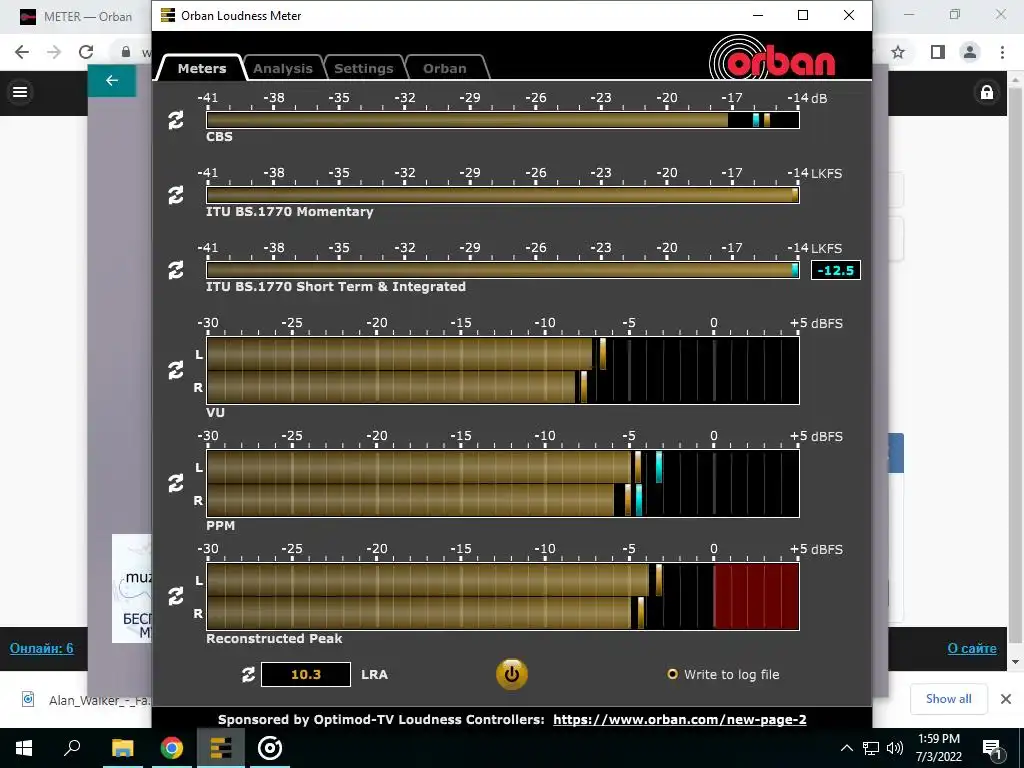
Task: Click Show all in the downloads bar
Action: click(x=948, y=699)
